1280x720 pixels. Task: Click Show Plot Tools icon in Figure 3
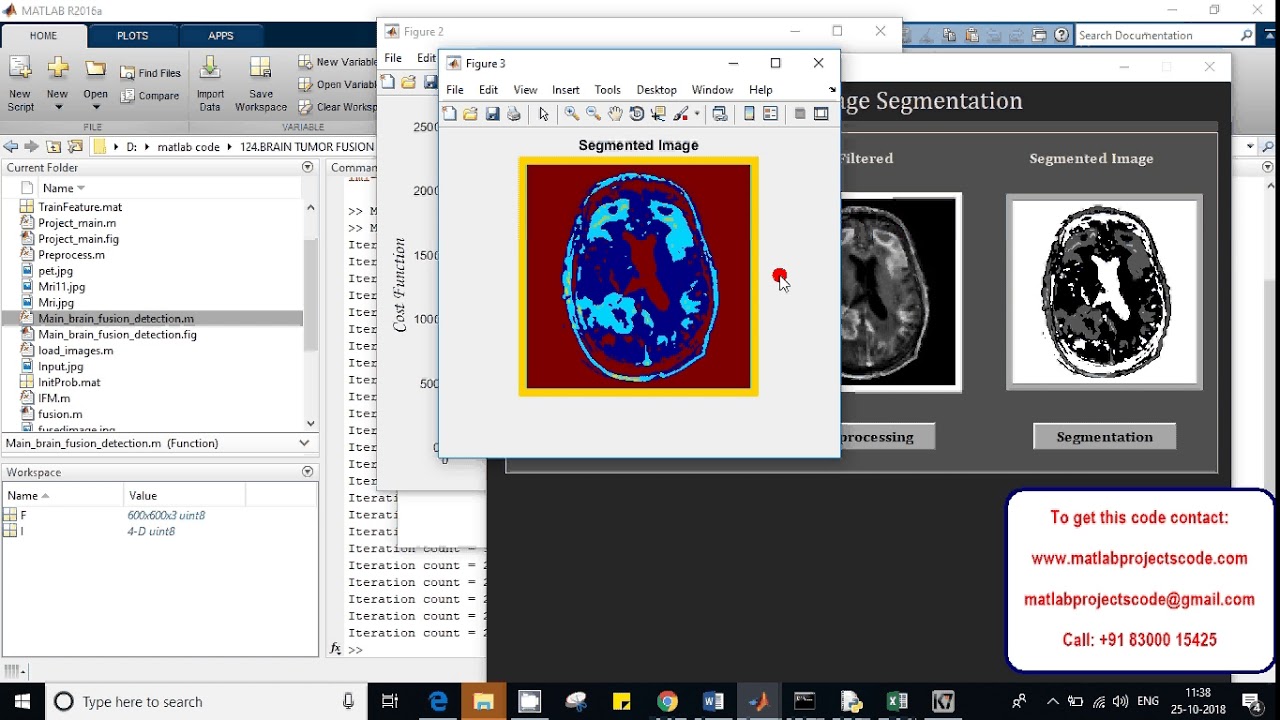click(x=821, y=114)
